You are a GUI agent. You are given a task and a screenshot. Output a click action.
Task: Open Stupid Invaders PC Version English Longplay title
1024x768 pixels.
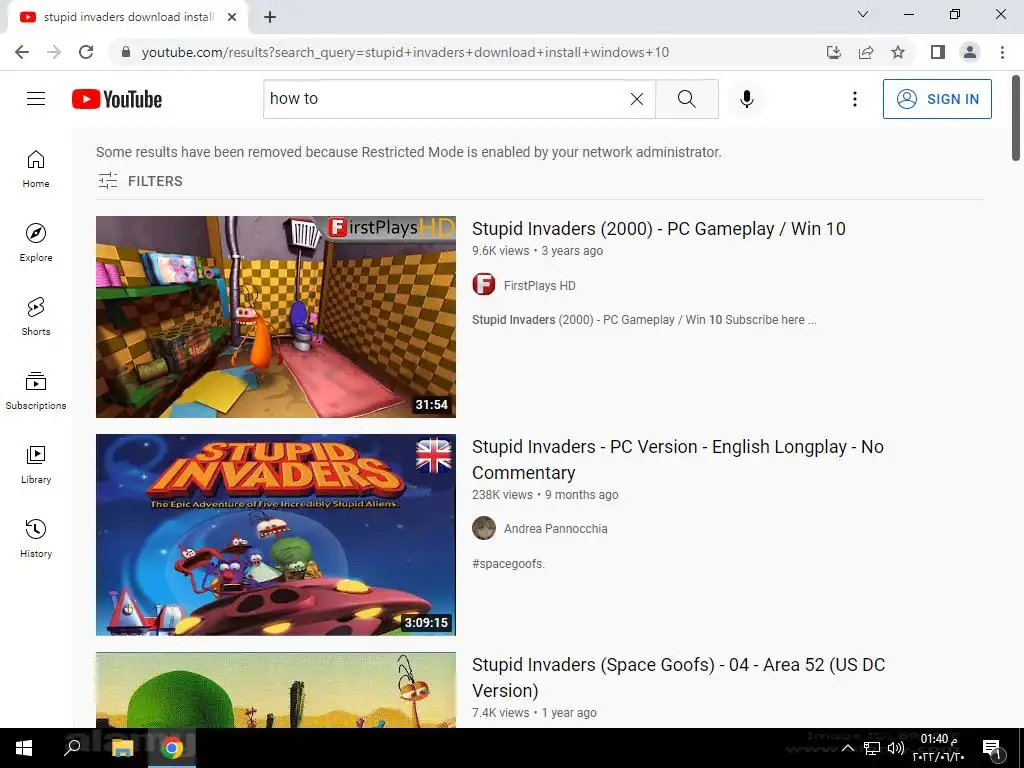(x=678, y=459)
